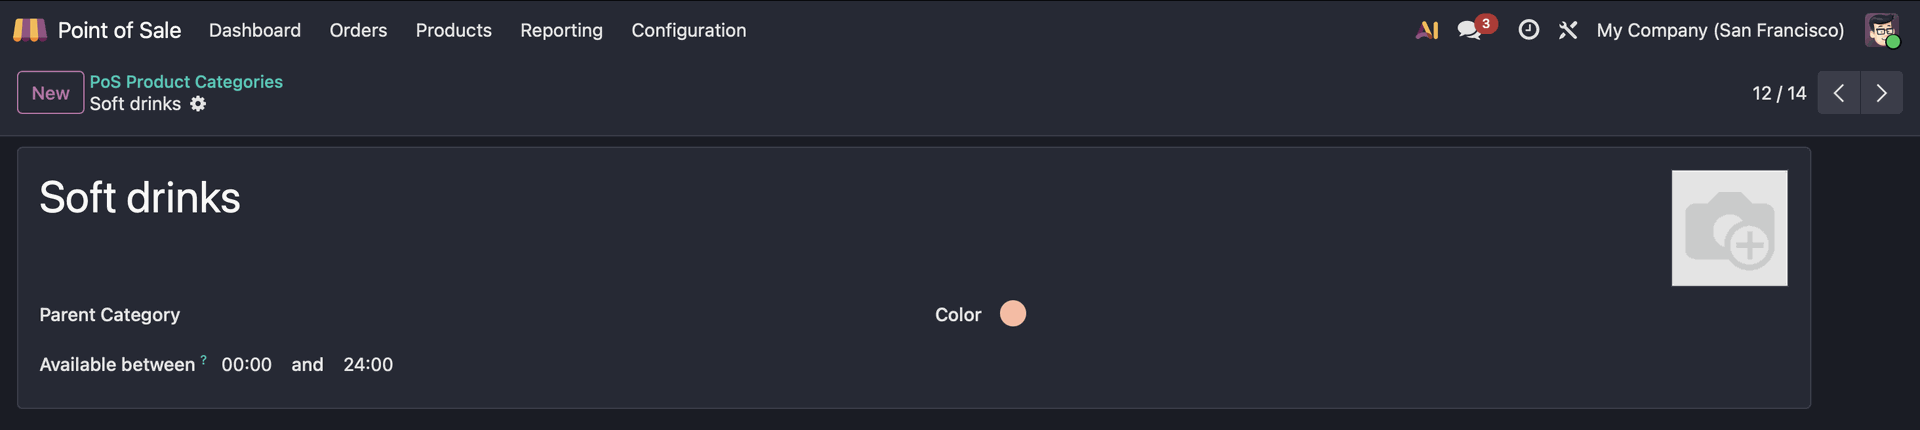Edit the 00:00 availability start time
Viewport: 1920px width, 430px height.
pyautogui.click(x=246, y=365)
